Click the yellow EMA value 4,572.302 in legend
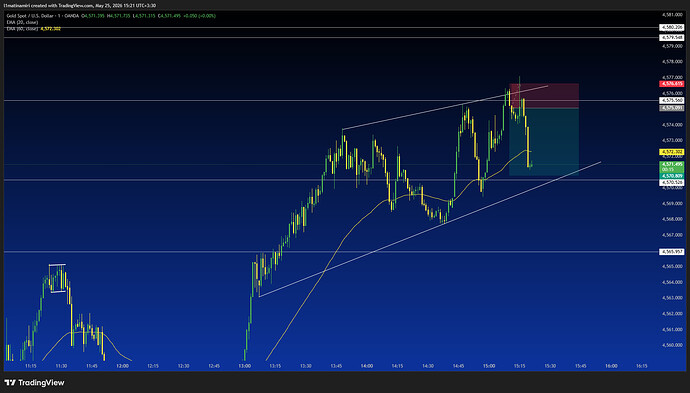This screenshot has width=690, height=393. click(x=51, y=29)
